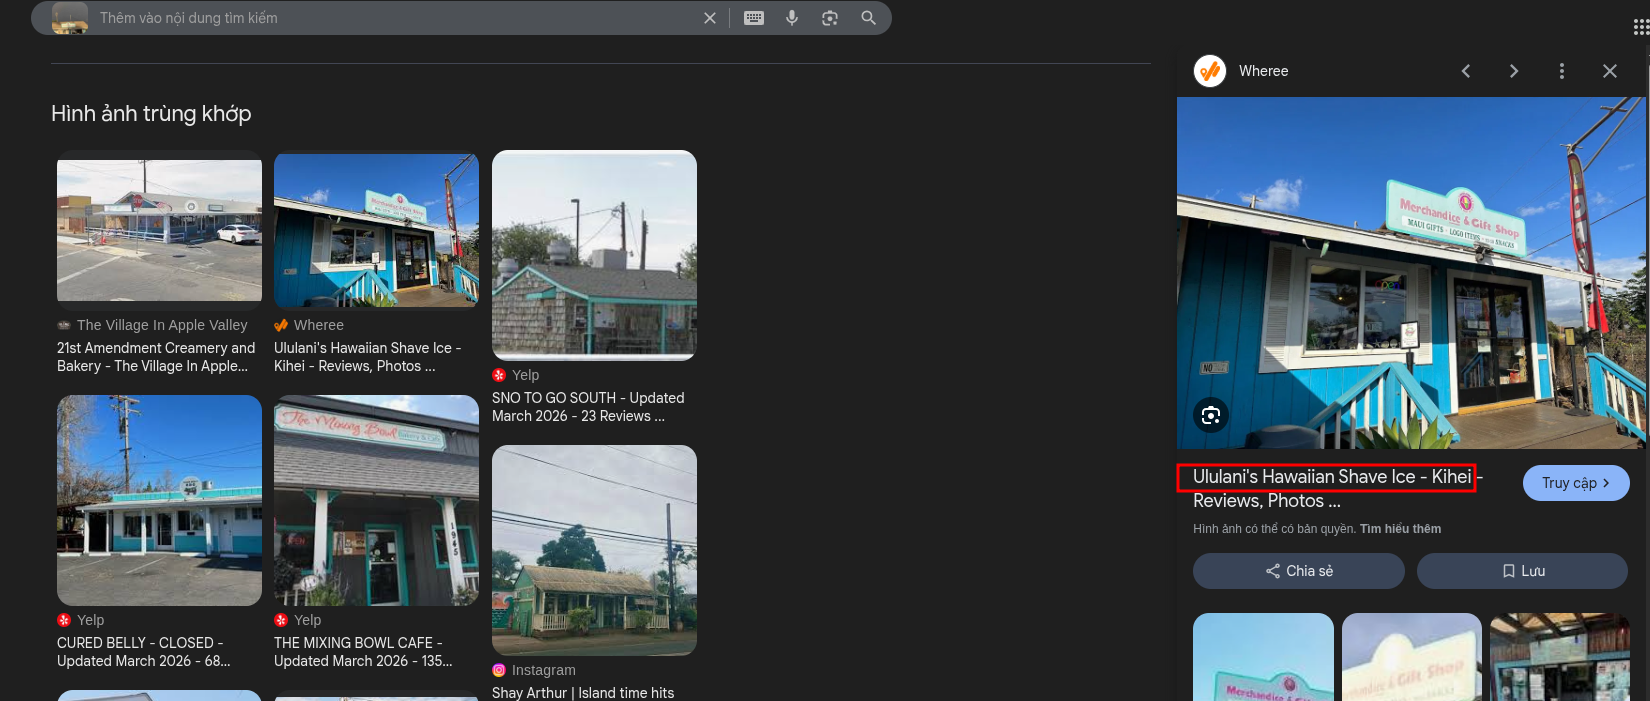Open the Wheree Ululani's blue shop result thumbnail
Image resolution: width=1650 pixels, height=701 pixels.
pyautogui.click(x=376, y=230)
